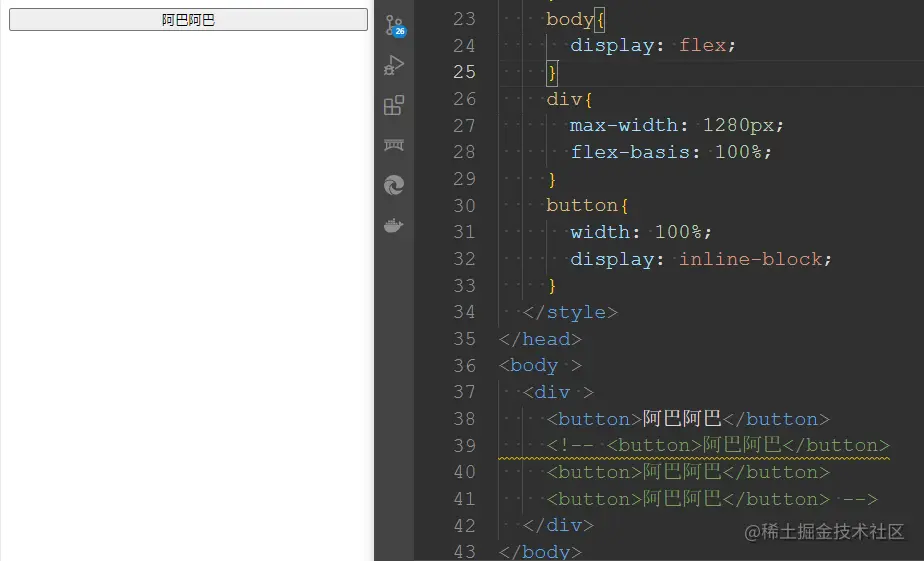Click the closing </style> tag
Image resolution: width=924 pixels, height=561 pixels.
pyautogui.click(x=570, y=312)
